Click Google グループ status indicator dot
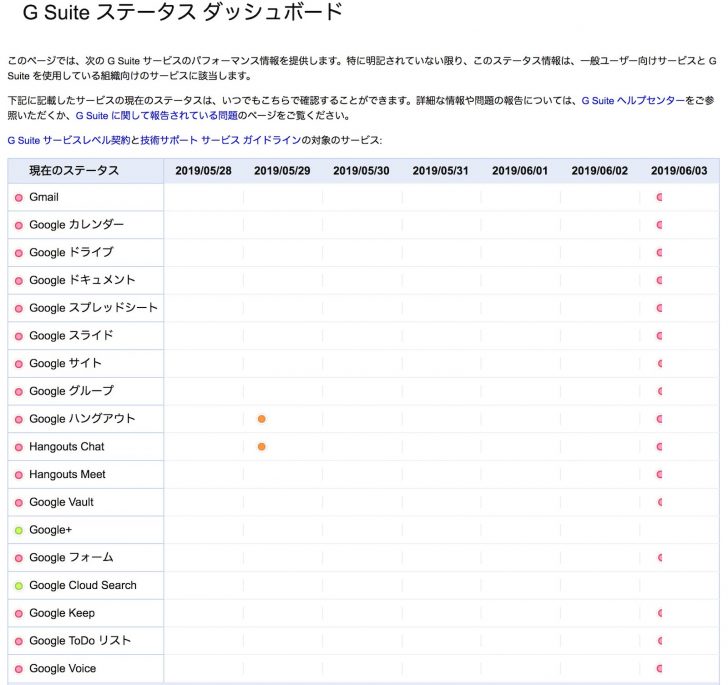 tap(19, 392)
